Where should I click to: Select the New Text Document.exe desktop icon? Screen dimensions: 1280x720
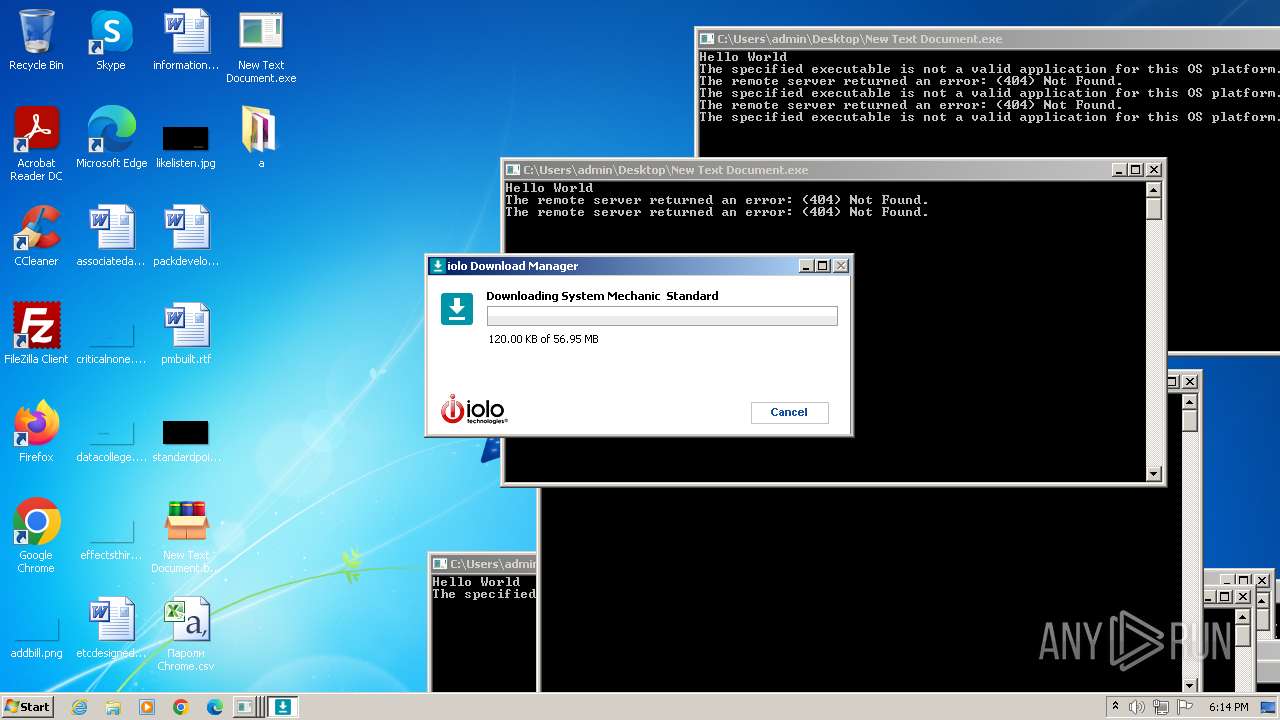point(261,46)
